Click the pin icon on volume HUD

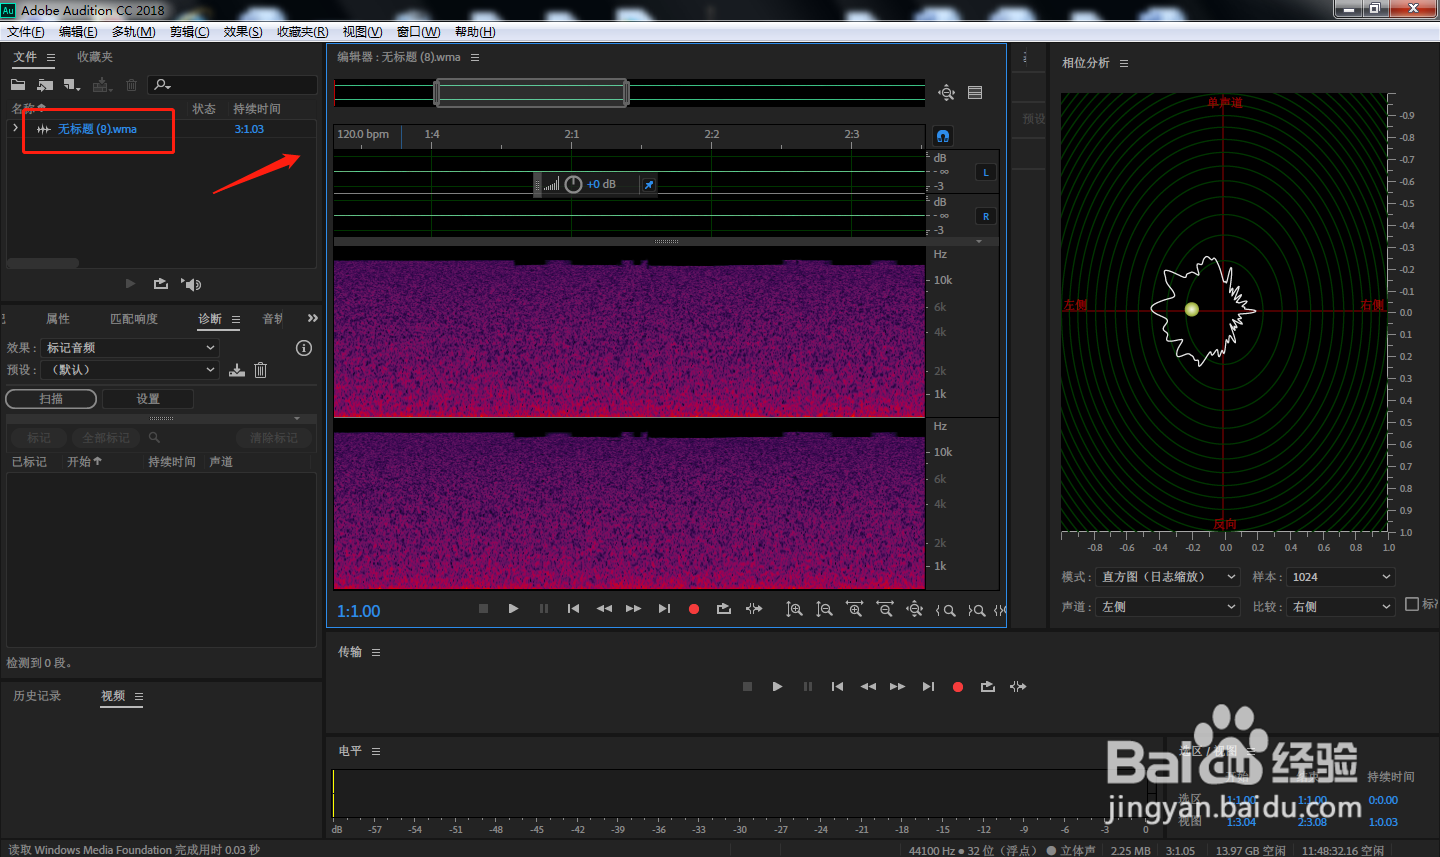click(649, 184)
